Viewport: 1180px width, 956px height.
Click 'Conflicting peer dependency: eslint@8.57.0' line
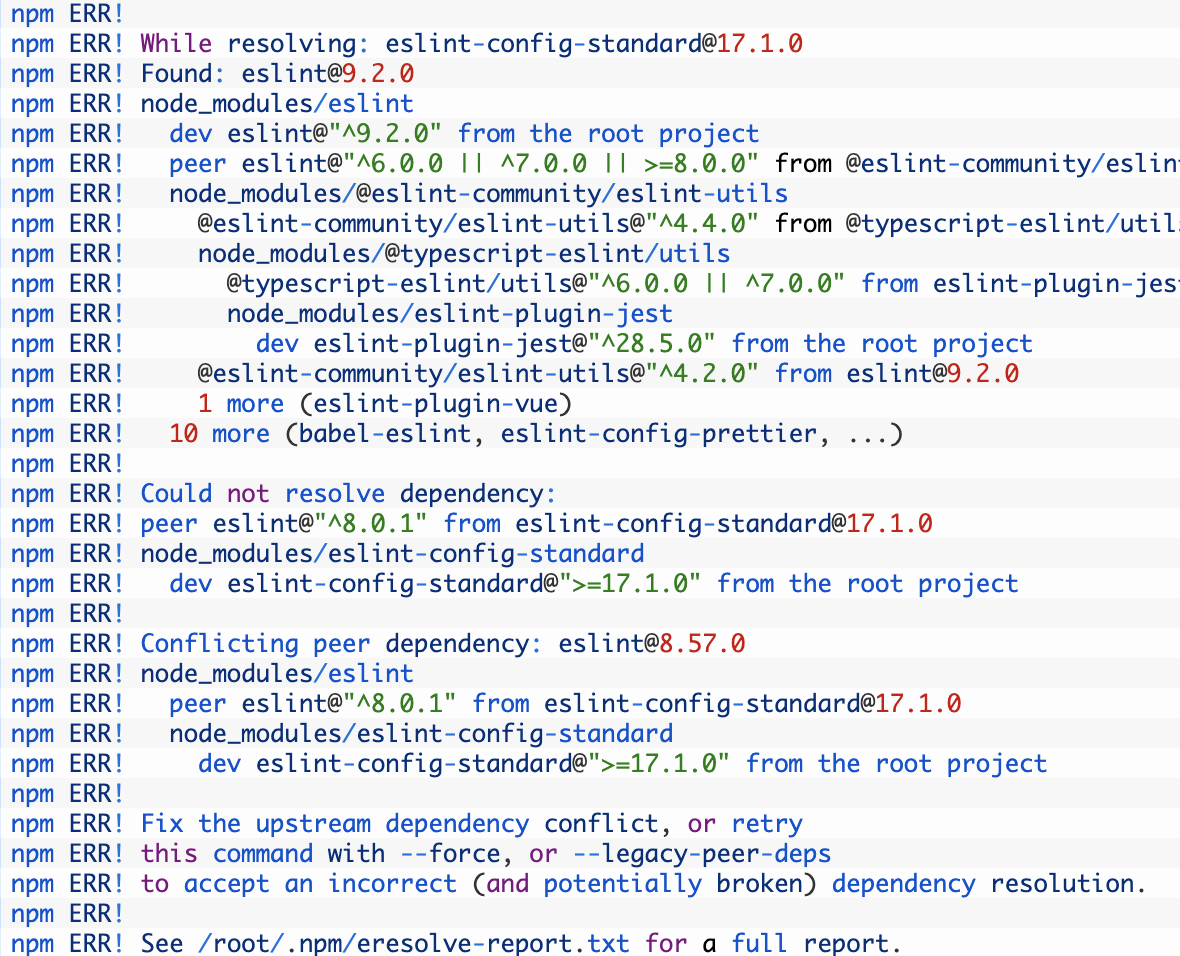442,644
